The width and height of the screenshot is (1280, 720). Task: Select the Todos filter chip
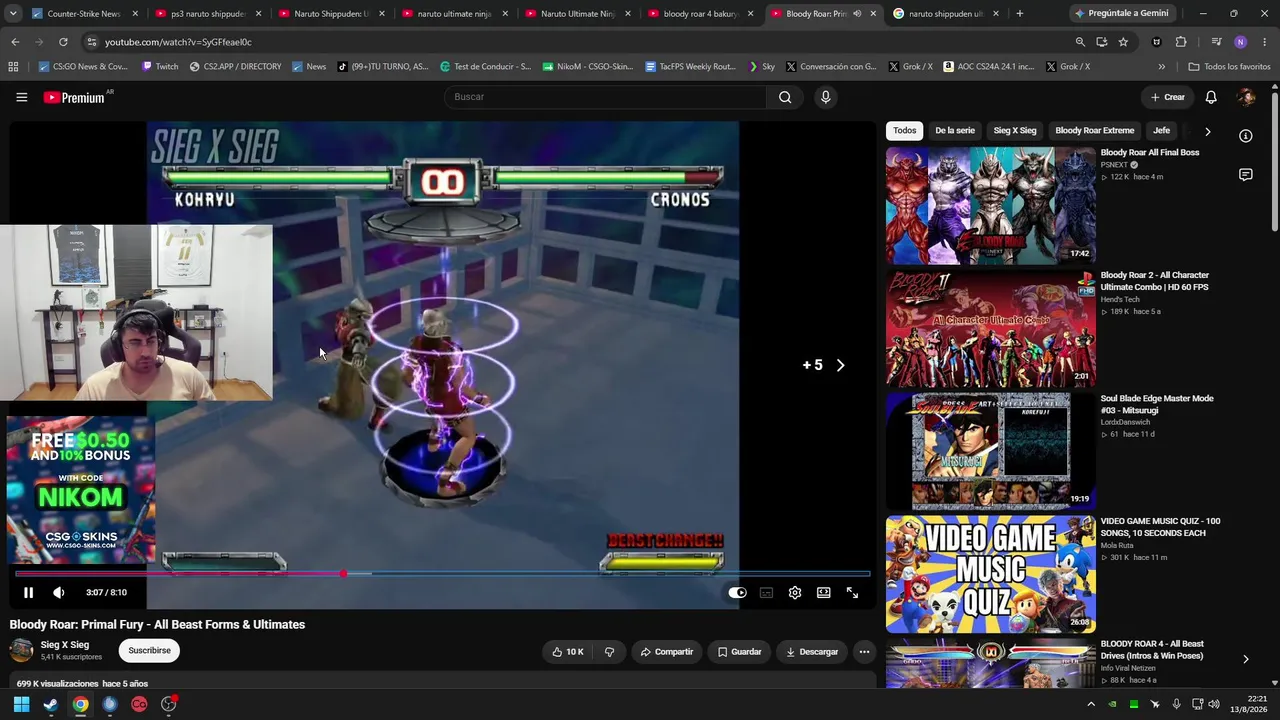905,131
